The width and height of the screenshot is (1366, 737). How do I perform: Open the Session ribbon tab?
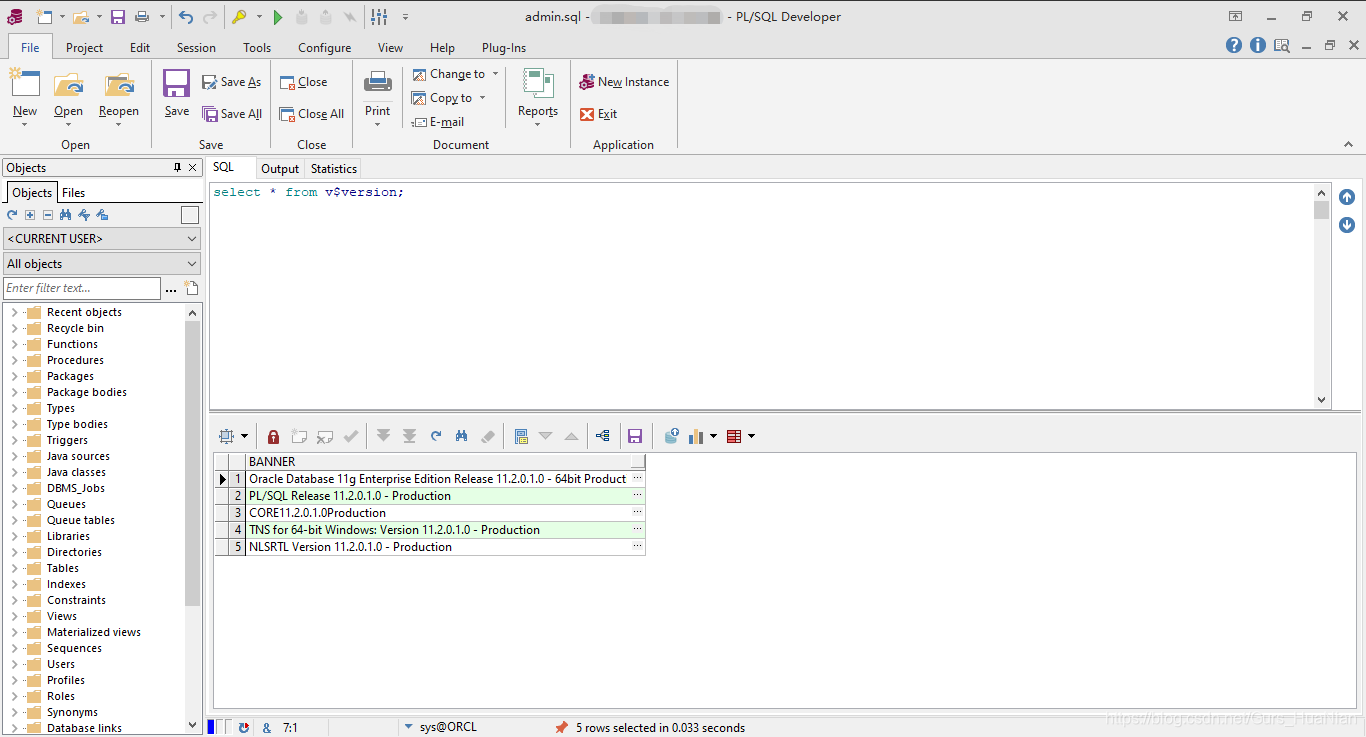point(196,47)
